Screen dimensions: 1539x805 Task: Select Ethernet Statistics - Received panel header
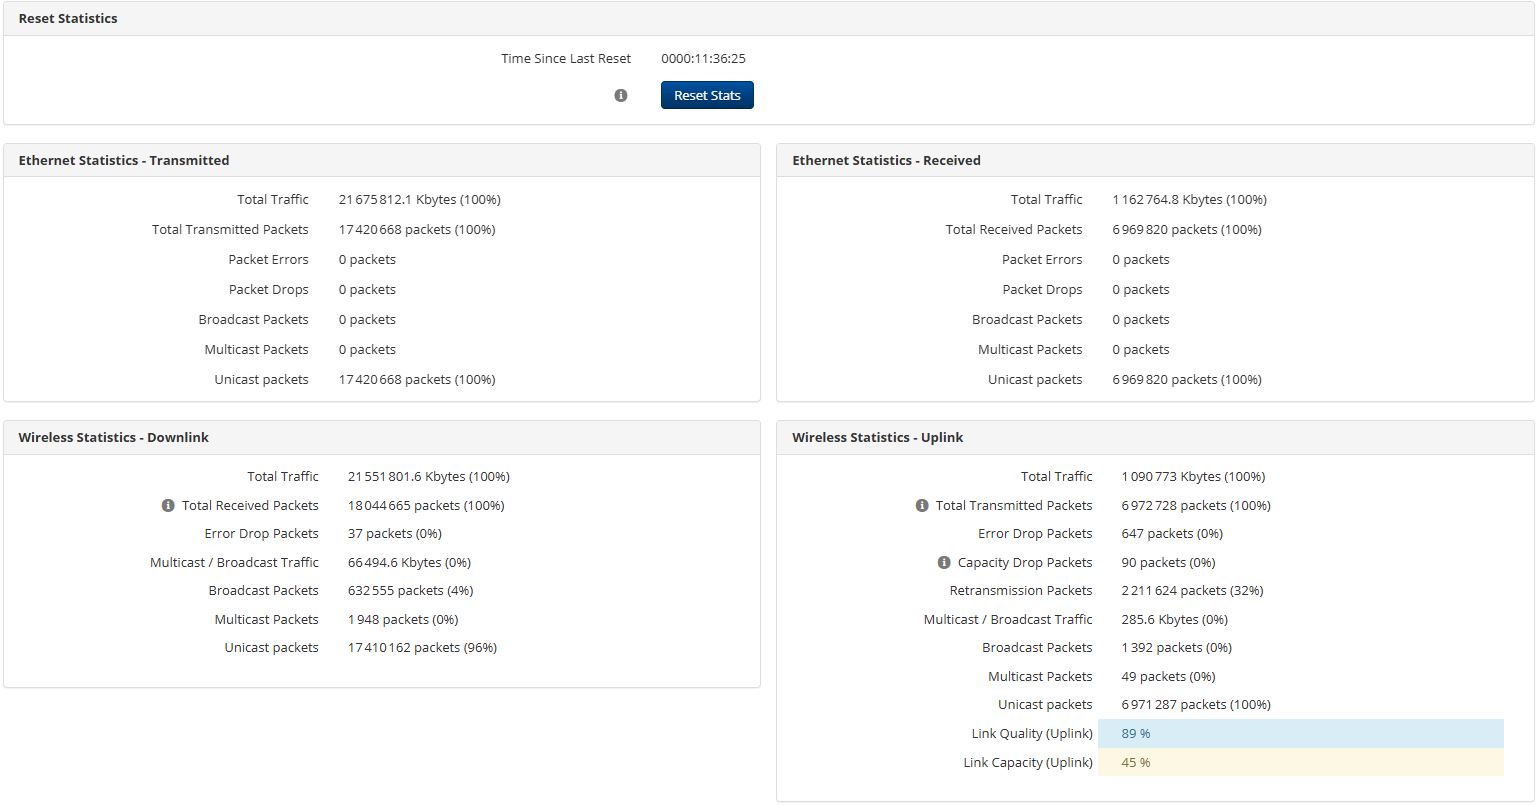click(886, 160)
